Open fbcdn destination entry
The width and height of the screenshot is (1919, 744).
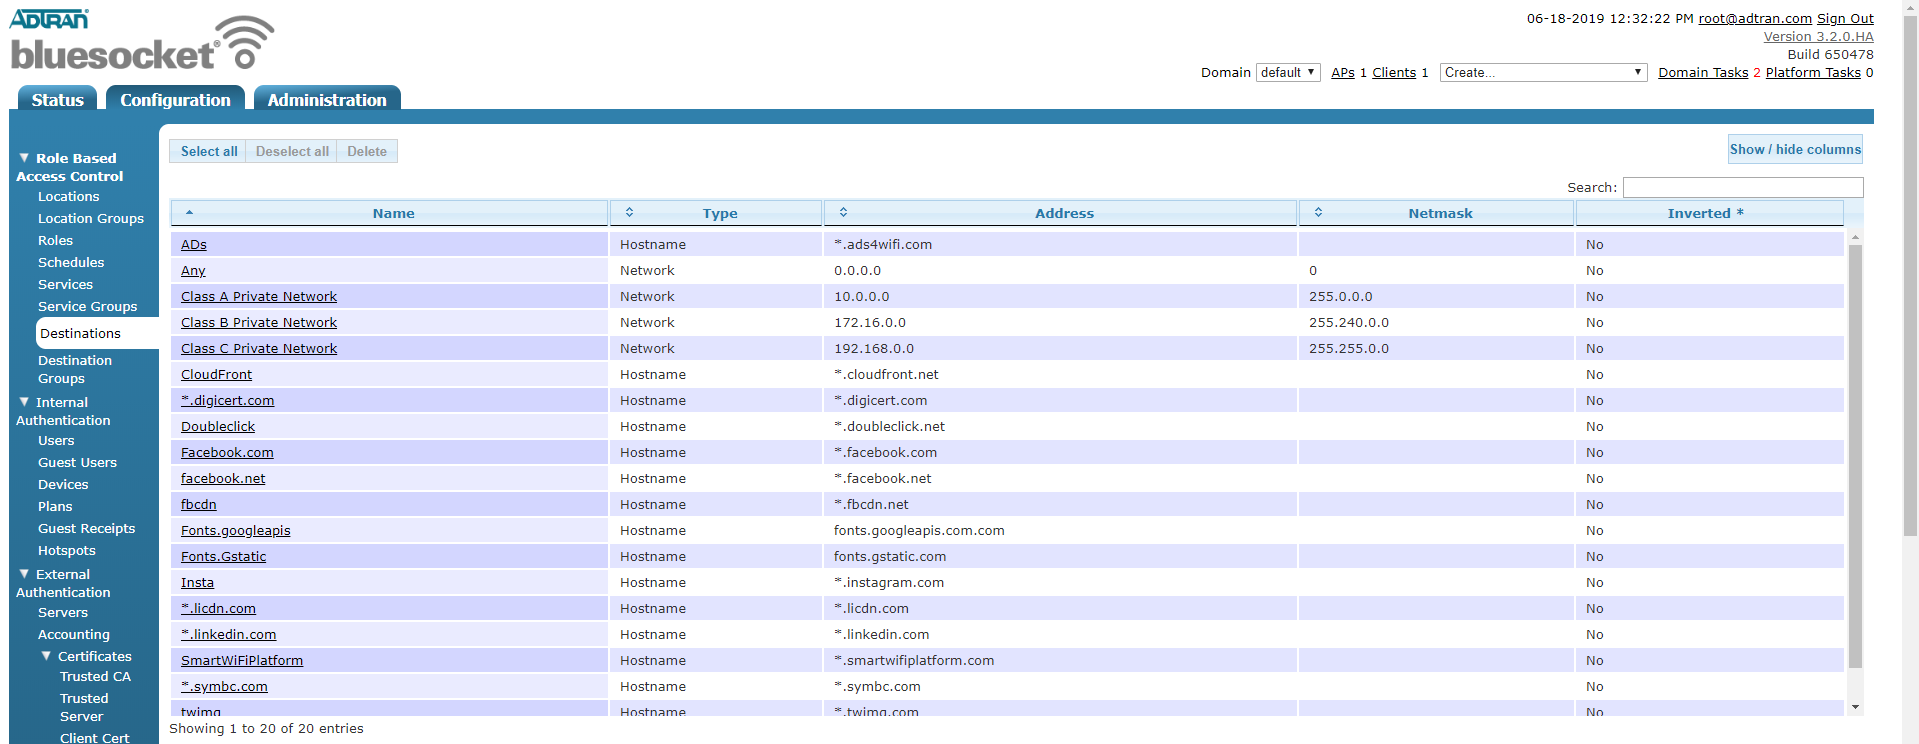[199, 504]
